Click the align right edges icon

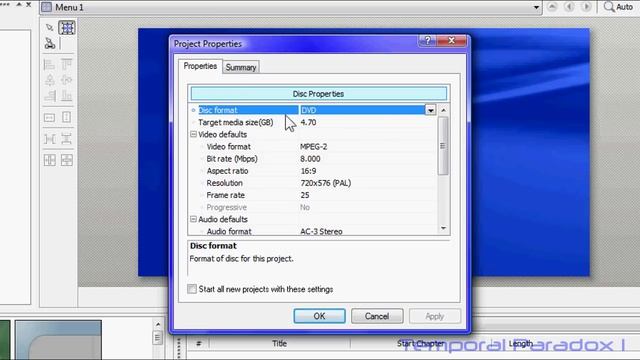point(49,96)
